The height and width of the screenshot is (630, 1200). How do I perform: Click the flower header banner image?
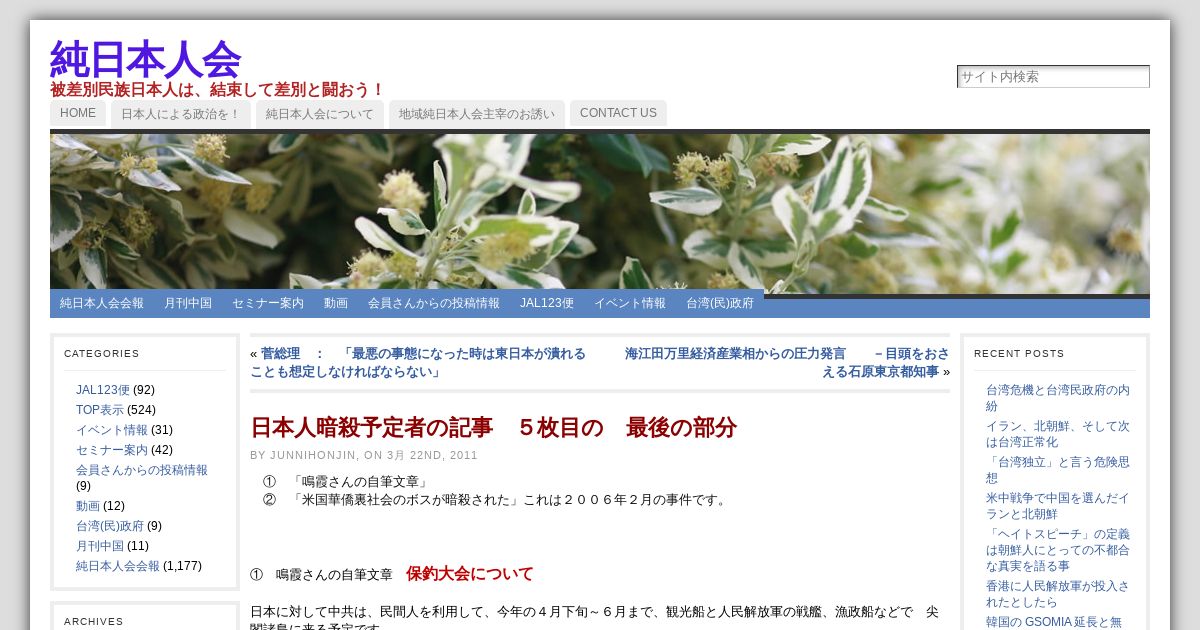pyautogui.click(x=600, y=213)
